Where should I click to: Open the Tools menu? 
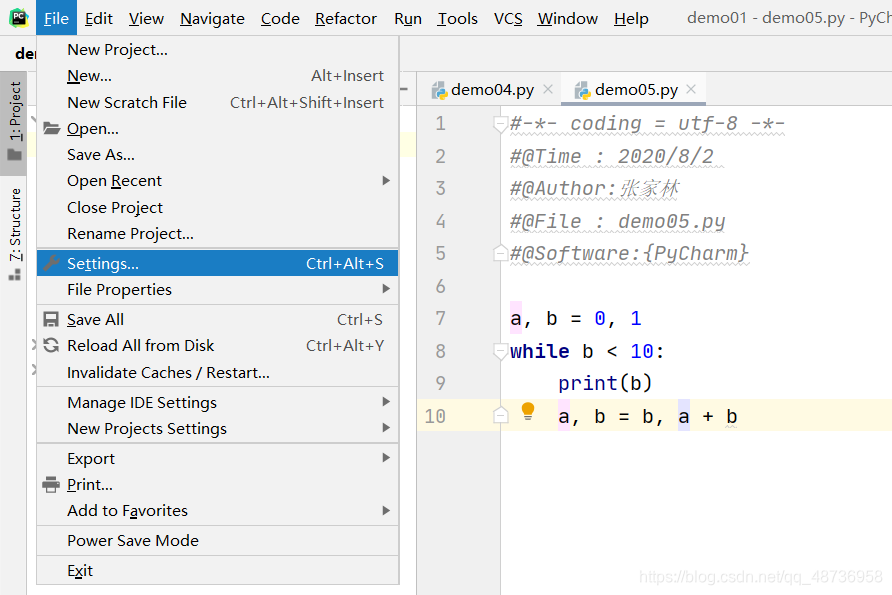[457, 19]
